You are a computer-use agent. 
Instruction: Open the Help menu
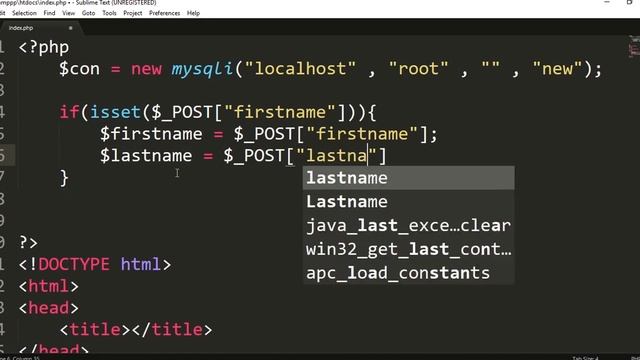[193, 13]
